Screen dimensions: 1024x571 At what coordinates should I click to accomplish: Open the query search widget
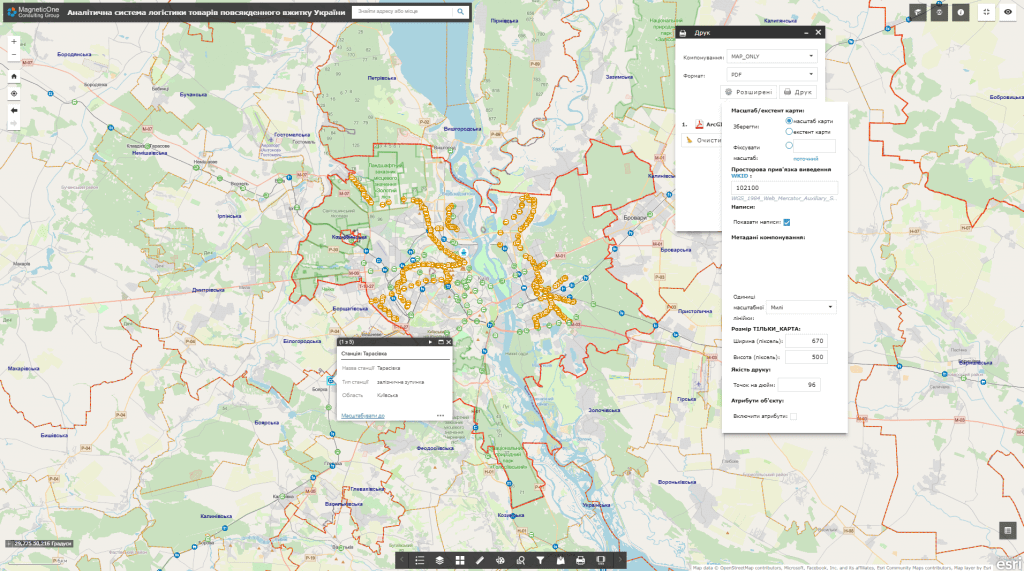pyautogui.click(x=520, y=560)
